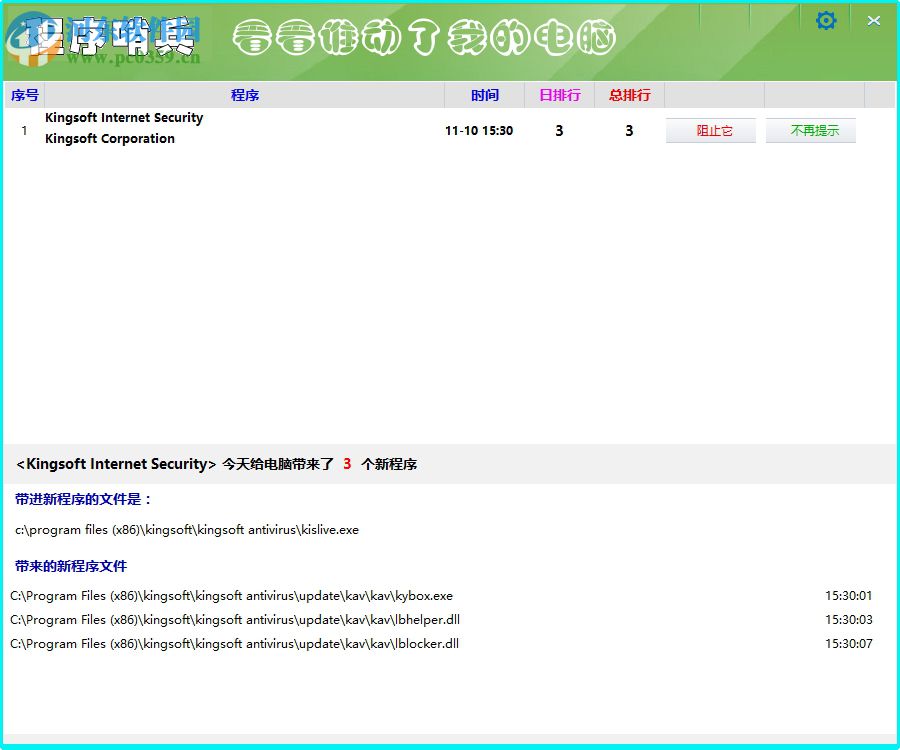Select the 带进新程序的文件是 heading
Viewport: 900px width, 750px height.
[x=83, y=499]
